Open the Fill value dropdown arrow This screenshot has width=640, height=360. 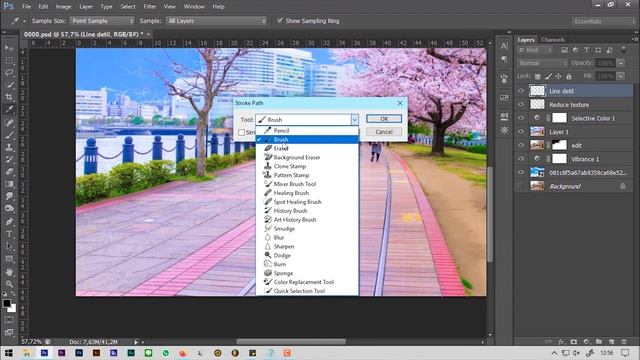tap(620, 76)
